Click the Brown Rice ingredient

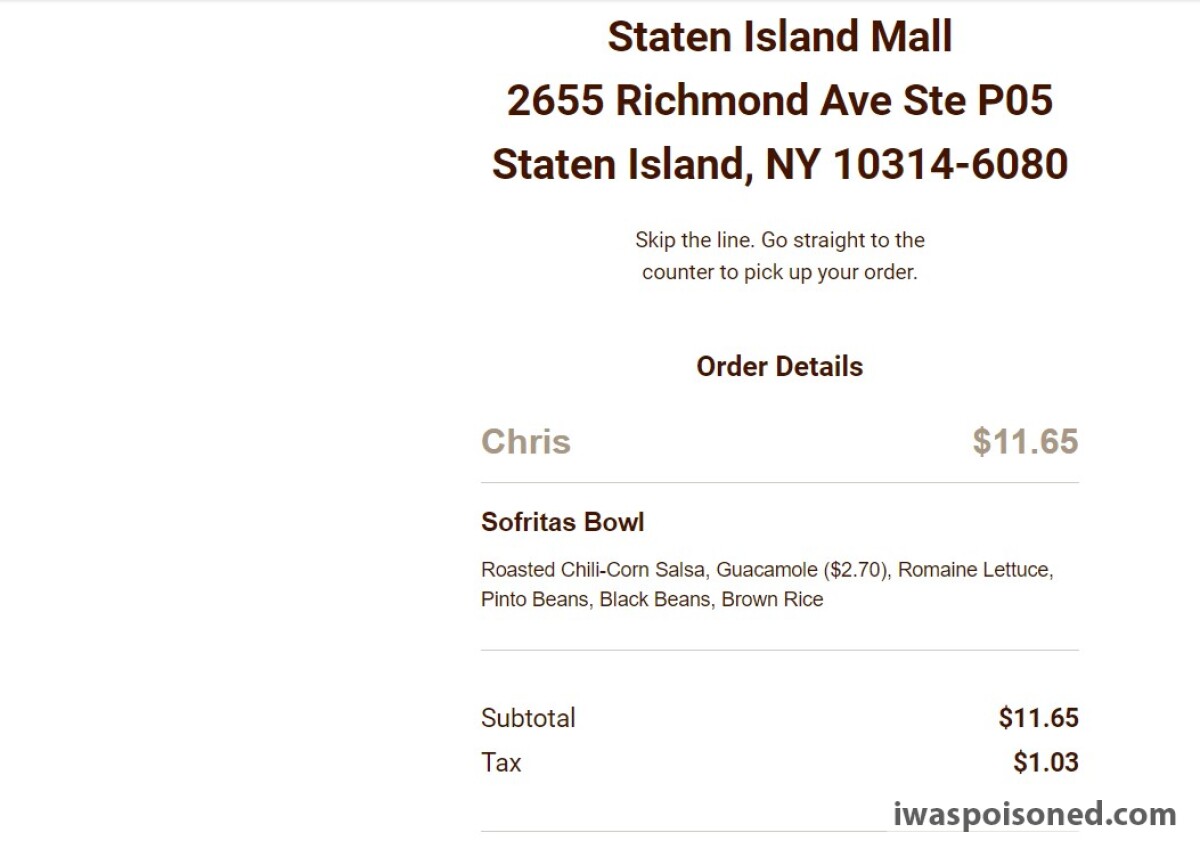[x=772, y=600]
